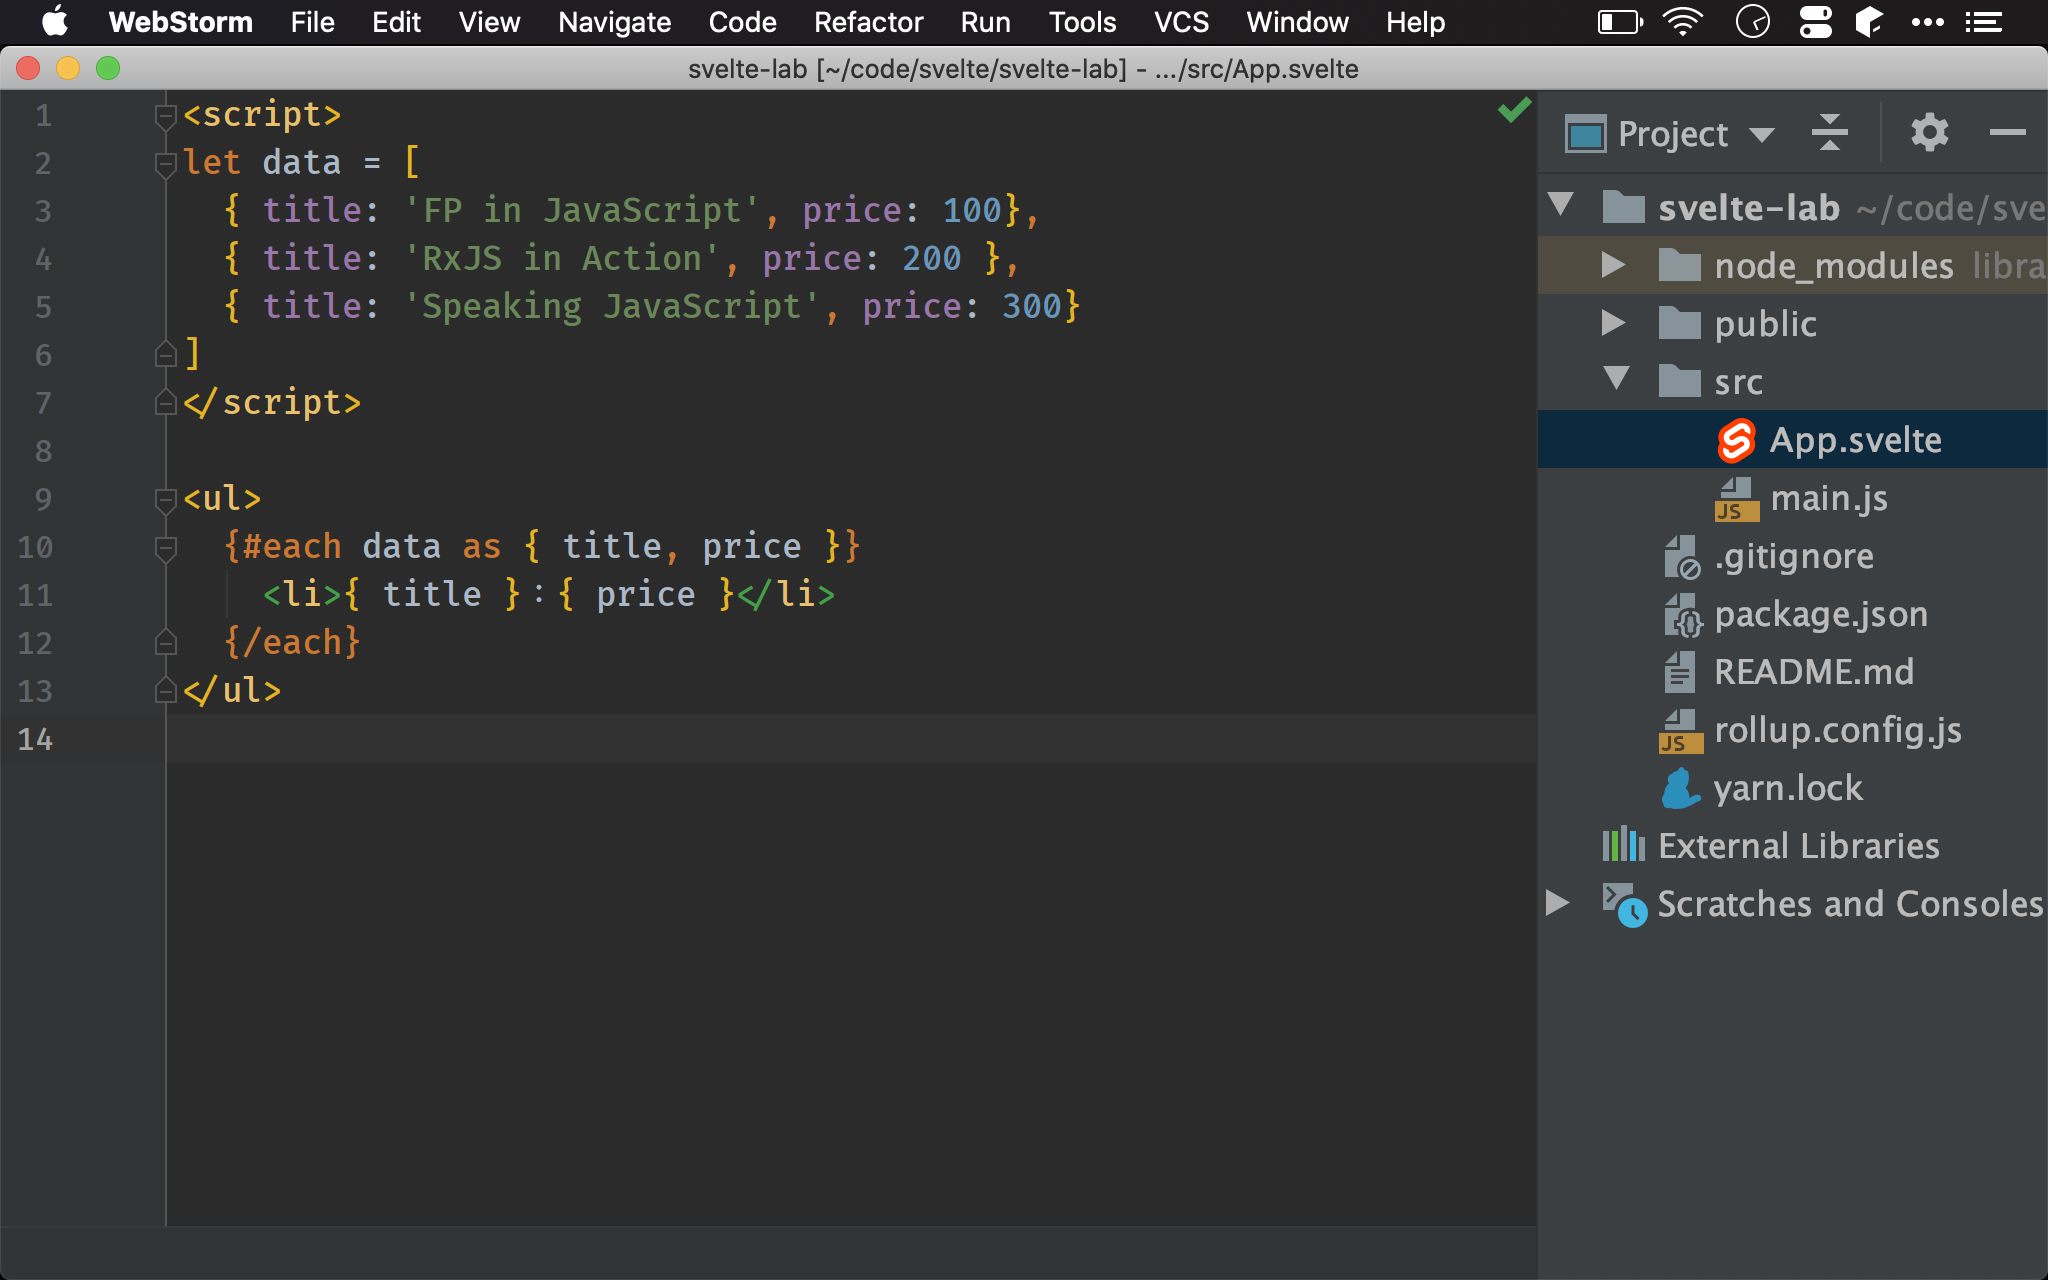Click the closing </ul> tag on line 13
Image resolution: width=2048 pixels, height=1280 pixels.
[x=232, y=690]
